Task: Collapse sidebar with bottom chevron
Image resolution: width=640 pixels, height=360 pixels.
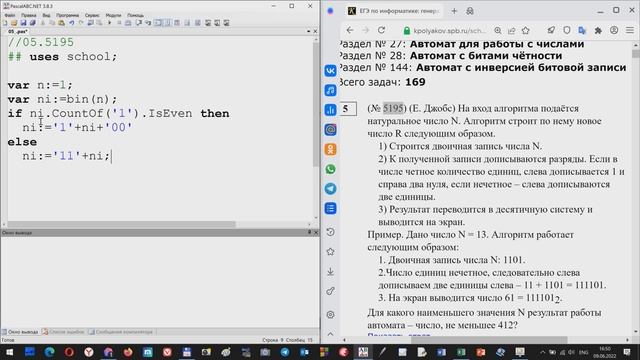Action: coord(330,334)
